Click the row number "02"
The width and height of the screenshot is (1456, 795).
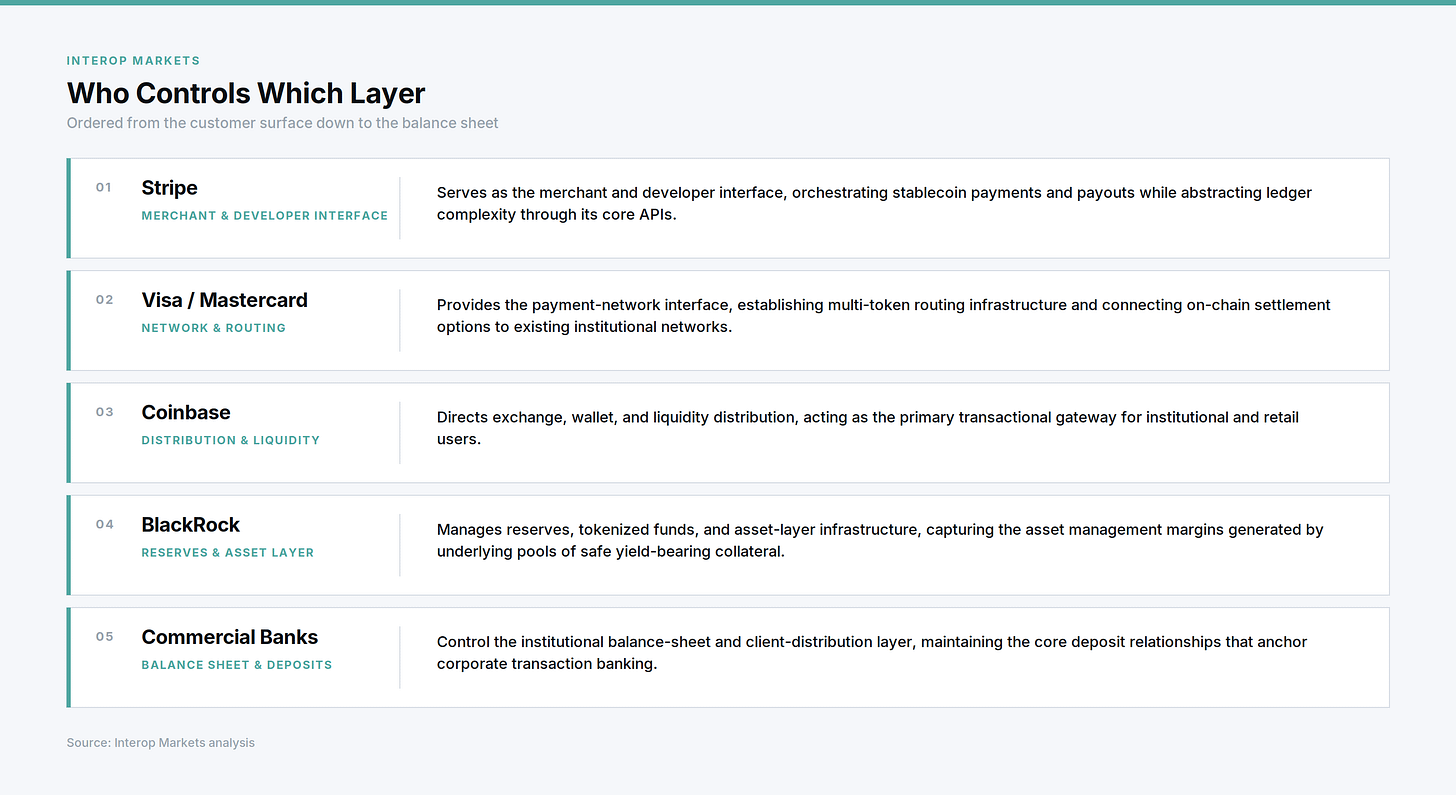point(105,299)
